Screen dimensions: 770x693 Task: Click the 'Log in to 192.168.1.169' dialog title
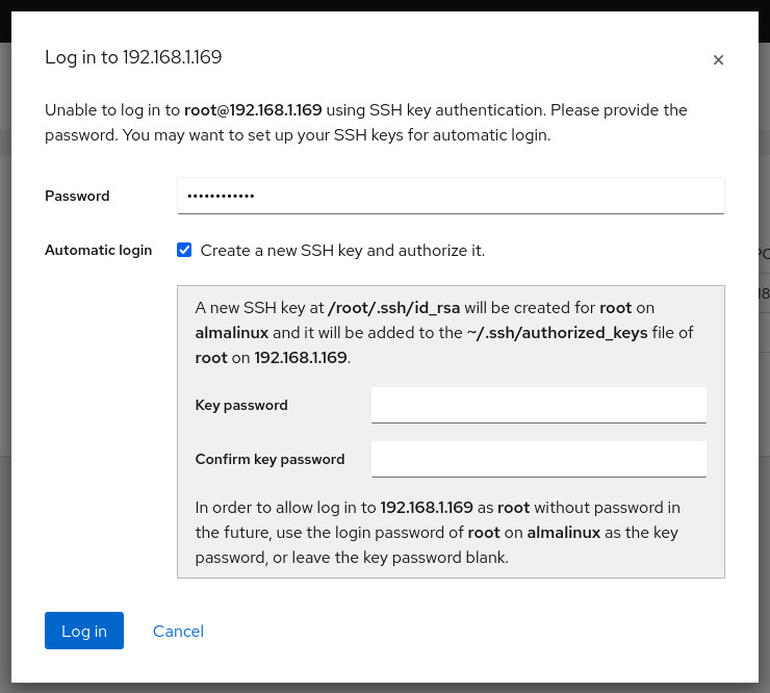click(133, 57)
